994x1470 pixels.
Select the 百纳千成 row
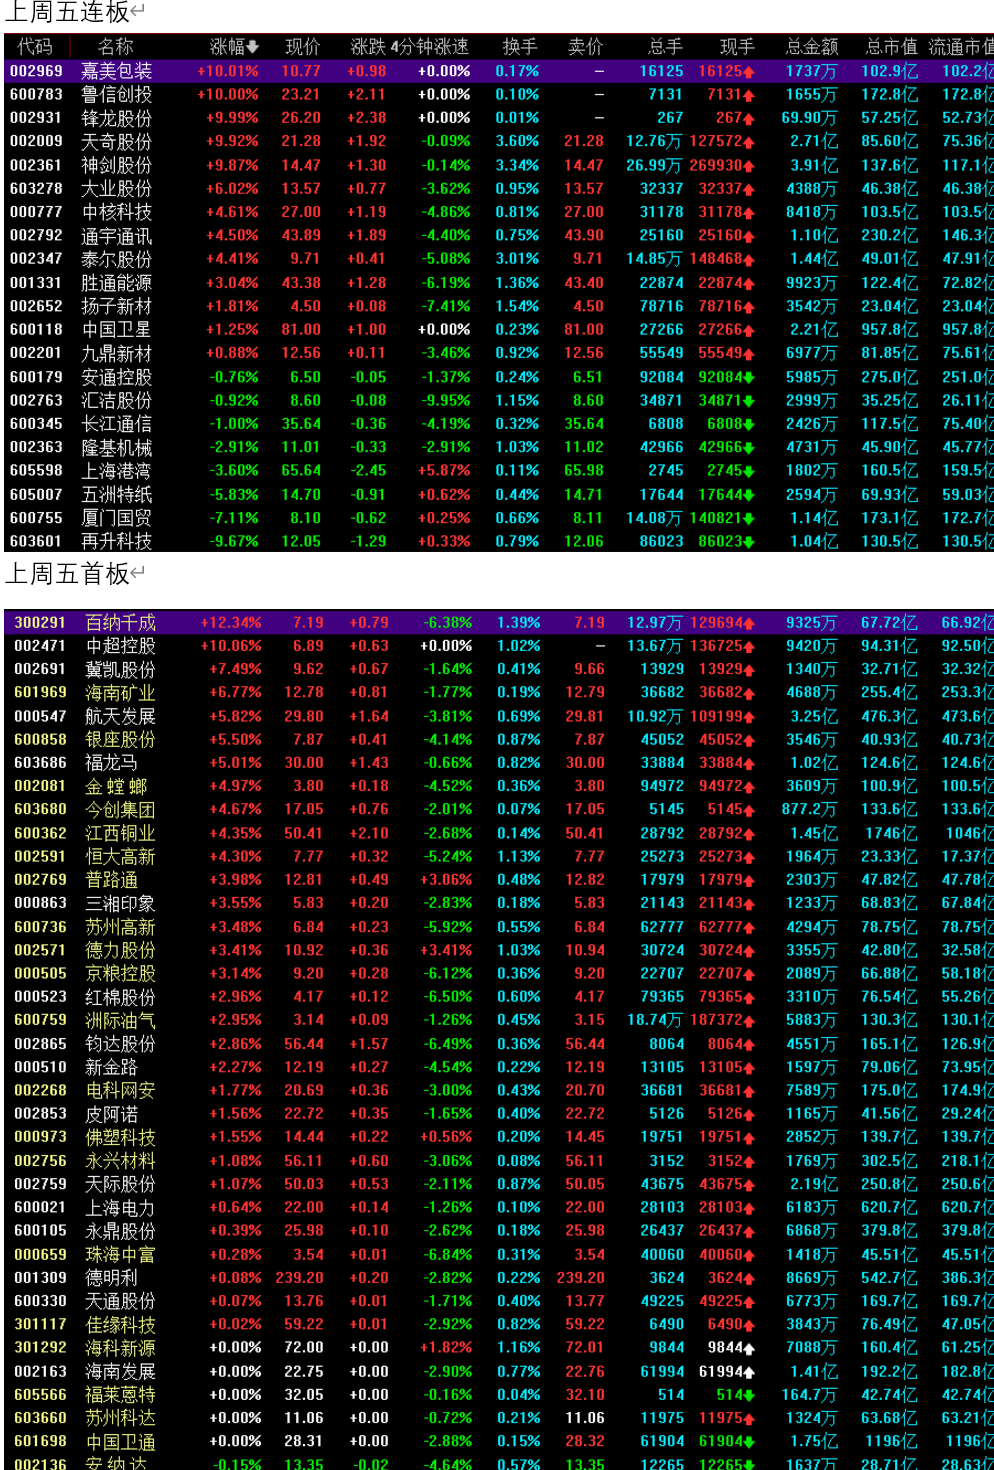(499, 622)
